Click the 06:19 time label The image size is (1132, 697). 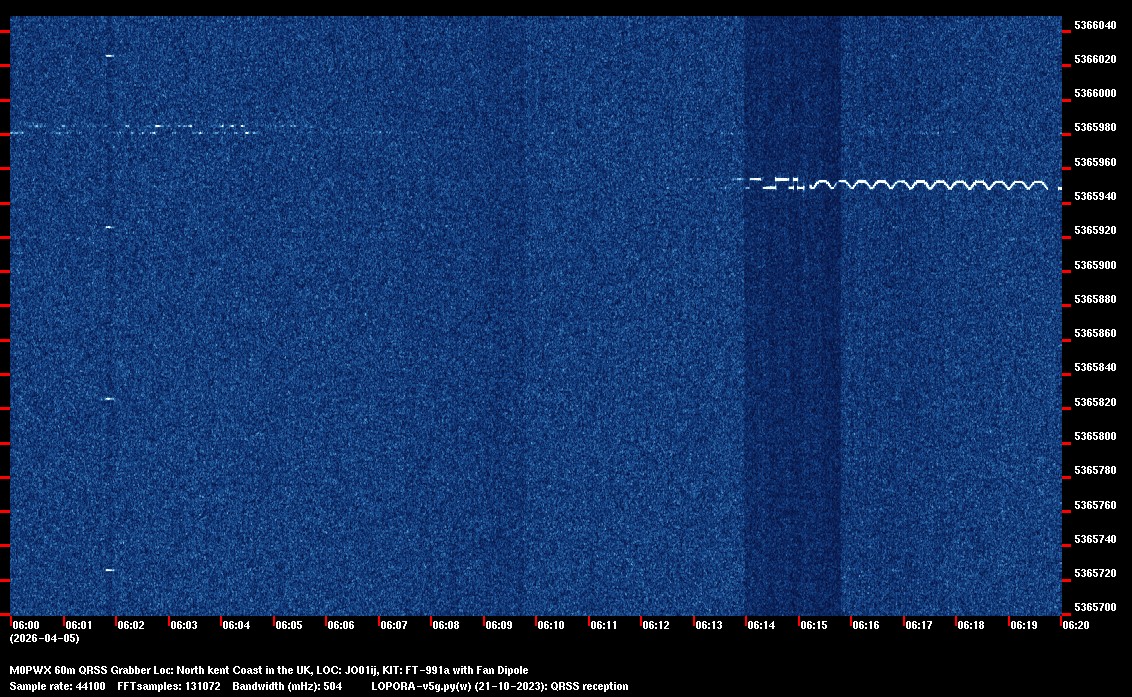pos(1023,625)
